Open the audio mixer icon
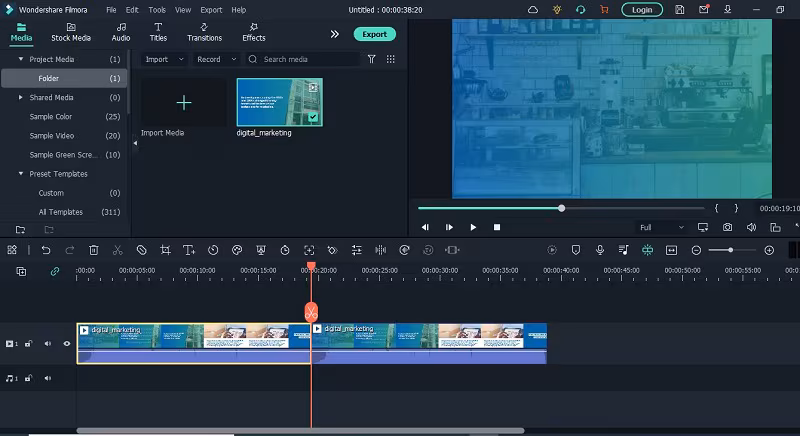 (623, 250)
